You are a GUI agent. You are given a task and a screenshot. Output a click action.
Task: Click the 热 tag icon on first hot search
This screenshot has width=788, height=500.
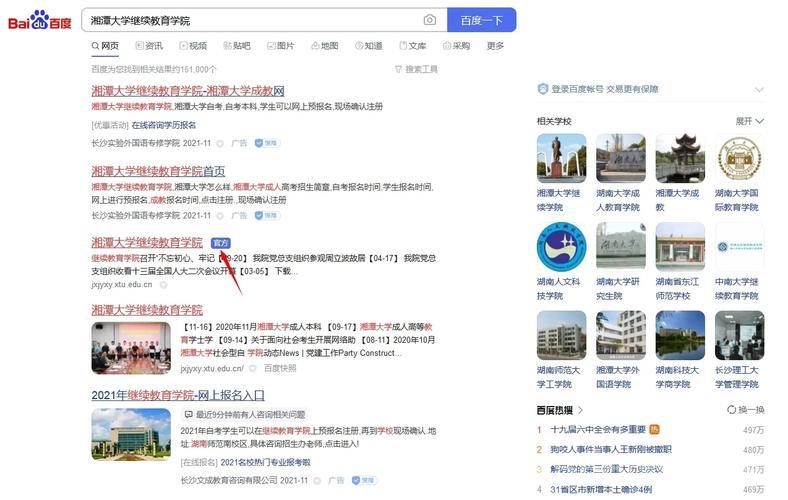(654, 430)
